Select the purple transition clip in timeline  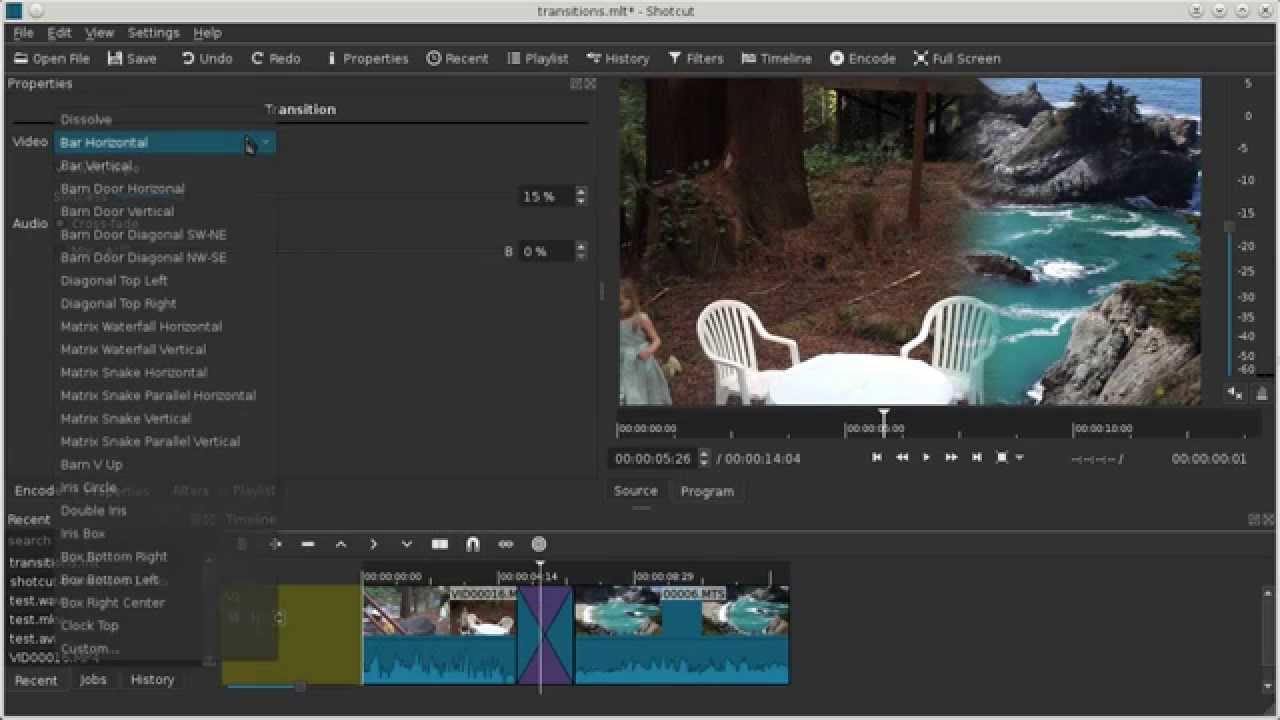click(545, 635)
